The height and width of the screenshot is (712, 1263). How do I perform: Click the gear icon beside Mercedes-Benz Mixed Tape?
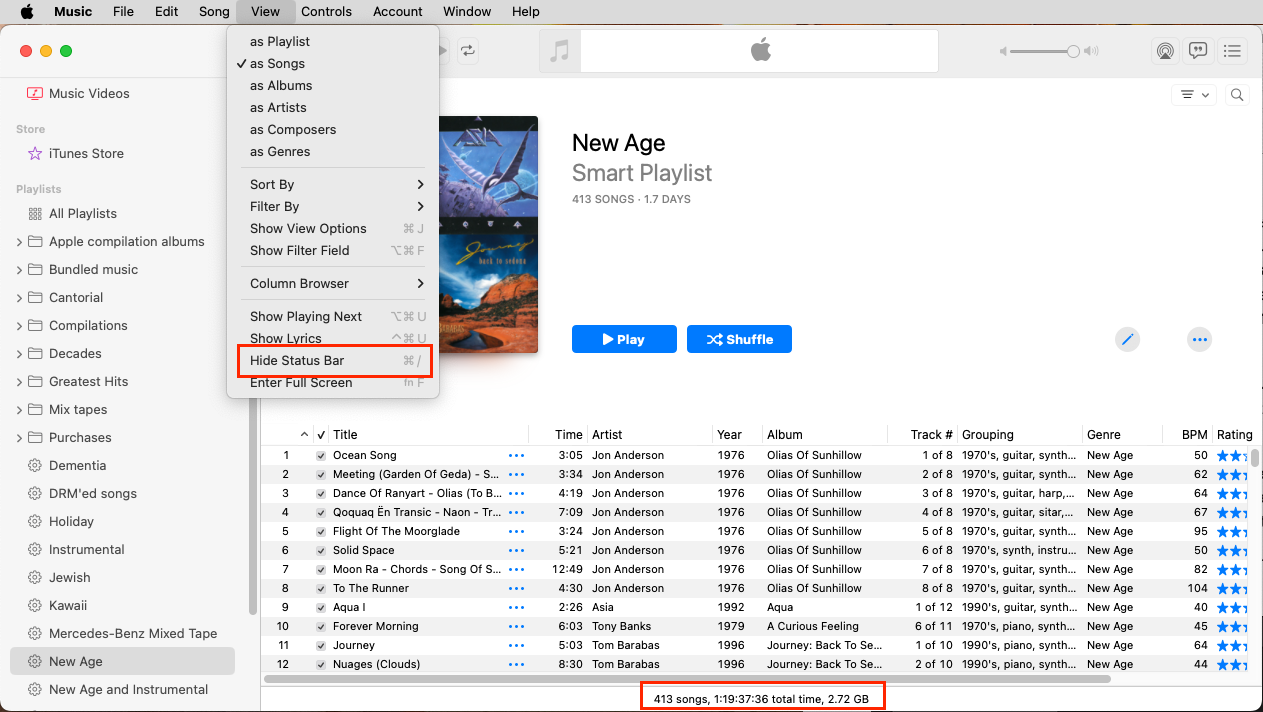coord(35,633)
